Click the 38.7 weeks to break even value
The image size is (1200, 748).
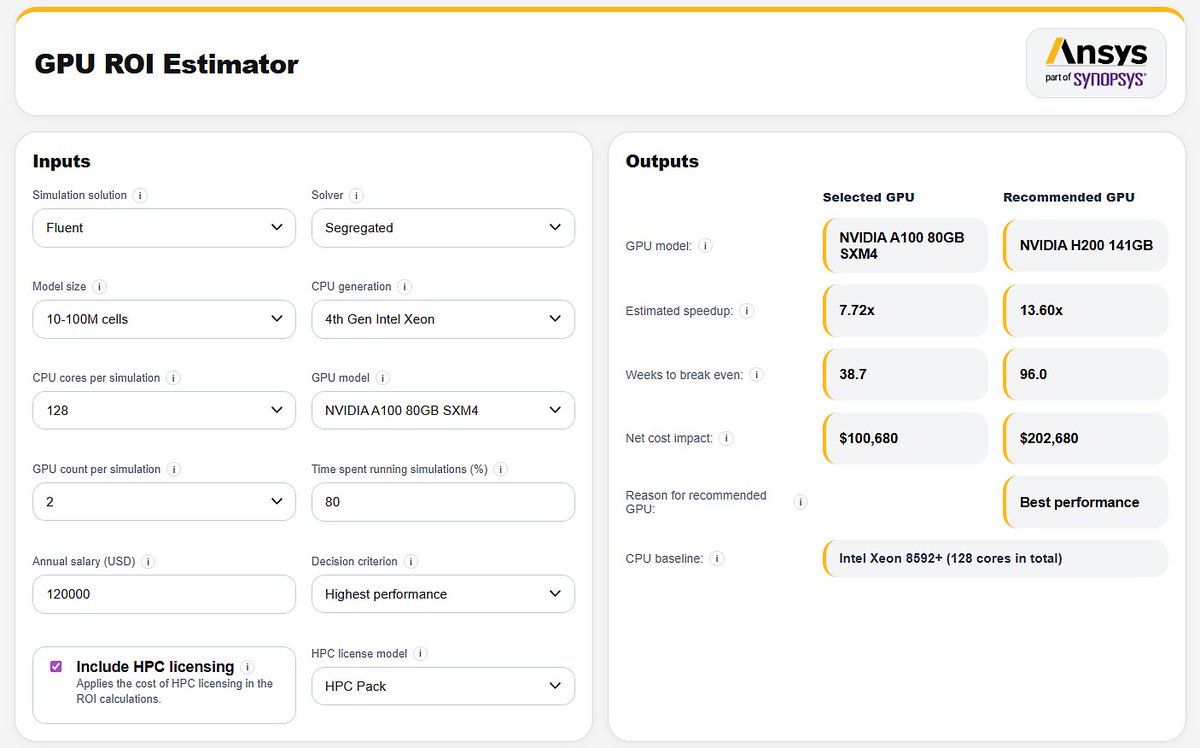[x=905, y=375]
